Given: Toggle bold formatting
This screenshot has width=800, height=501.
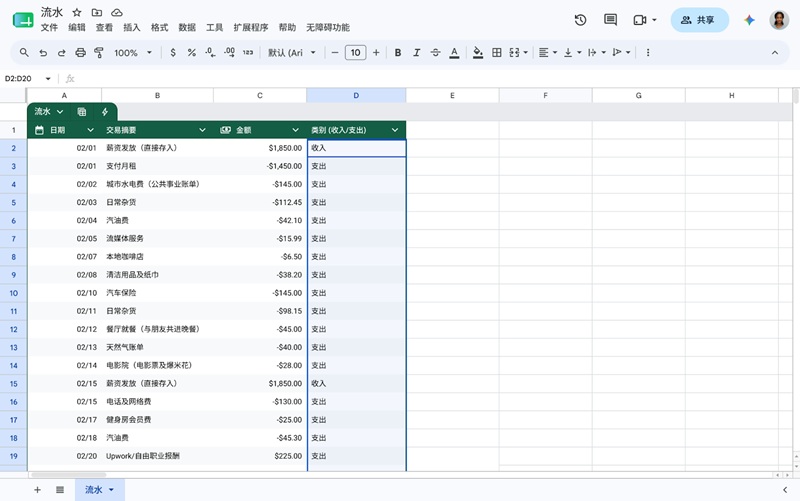Looking at the screenshot, I should click(398, 53).
